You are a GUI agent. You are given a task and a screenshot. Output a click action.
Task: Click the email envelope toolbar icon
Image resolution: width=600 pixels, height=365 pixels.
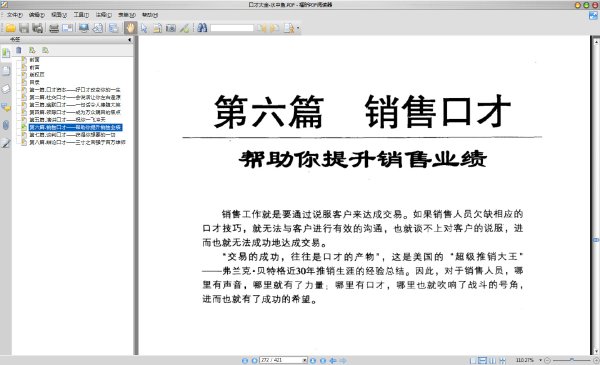tap(68, 28)
